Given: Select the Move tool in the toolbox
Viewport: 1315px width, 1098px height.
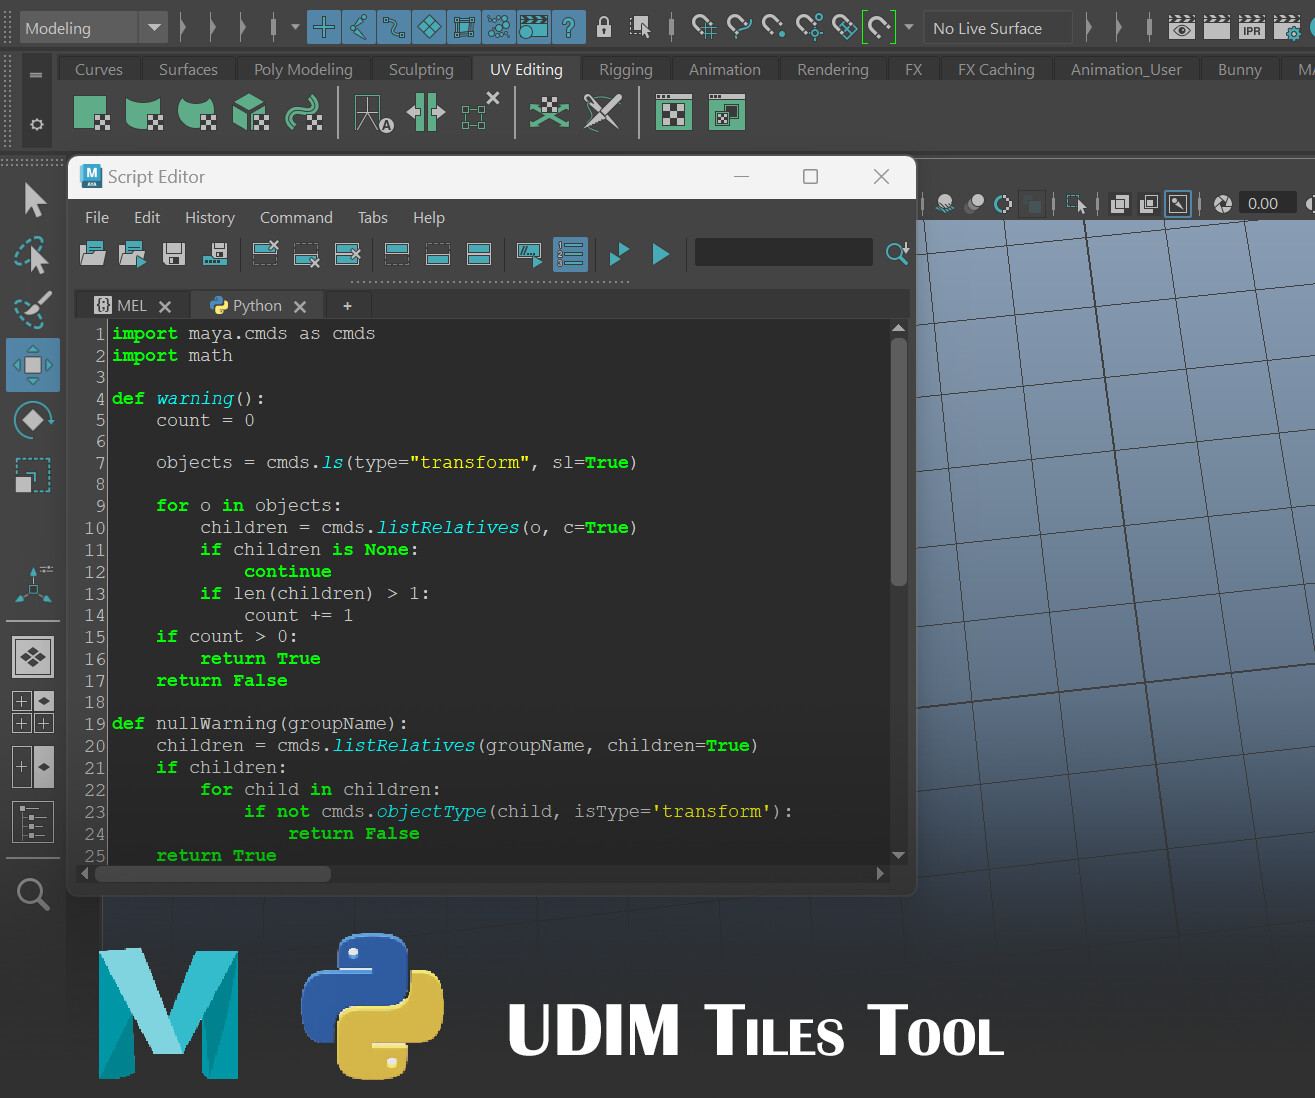Looking at the screenshot, I should (x=33, y=365).
